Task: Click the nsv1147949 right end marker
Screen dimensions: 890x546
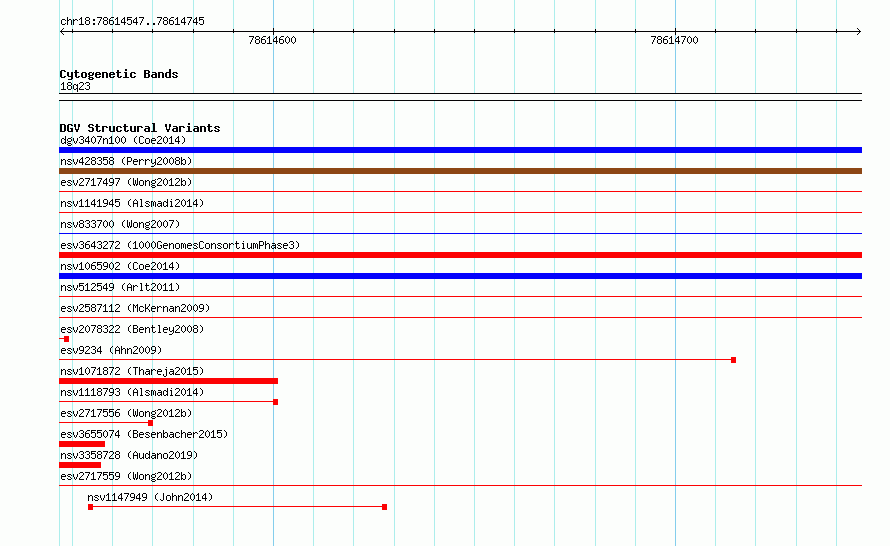Action: tap(384, 507)
